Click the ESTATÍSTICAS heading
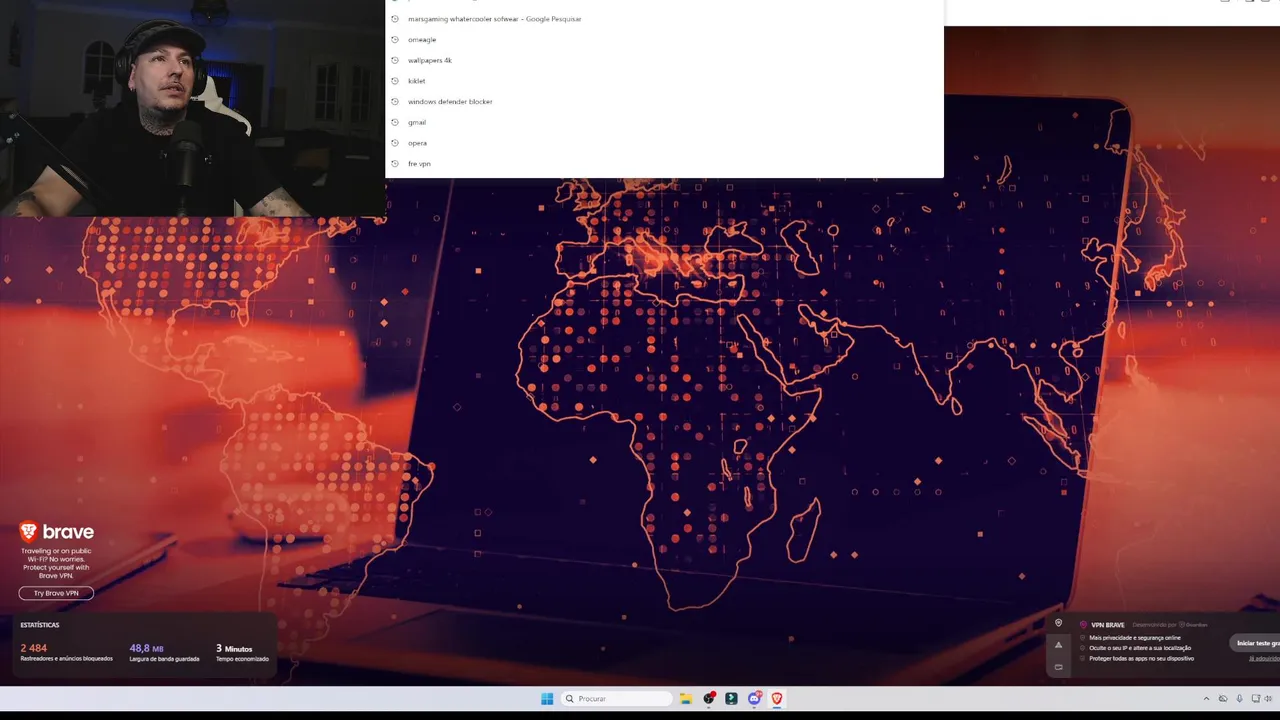The width and height of the screenshot is (1280, 720). (x=40, y=625)
